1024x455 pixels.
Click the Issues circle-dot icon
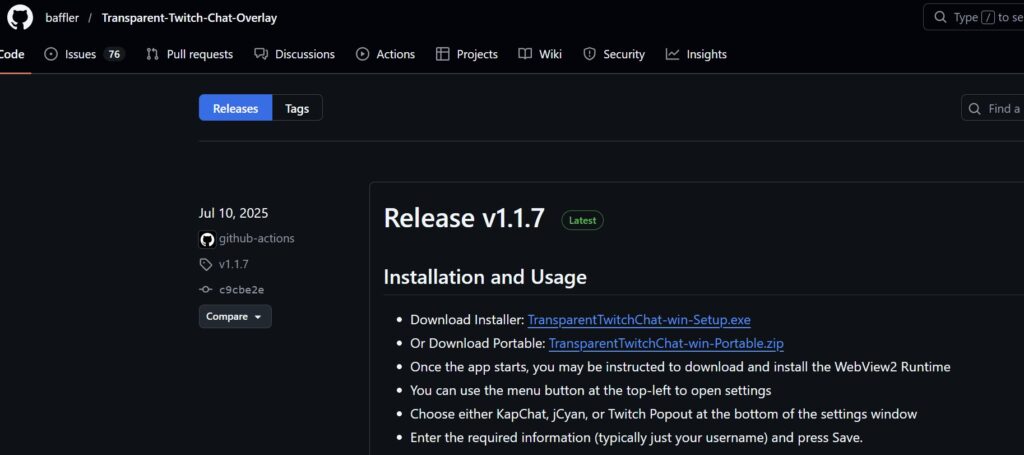click(51, 54)
